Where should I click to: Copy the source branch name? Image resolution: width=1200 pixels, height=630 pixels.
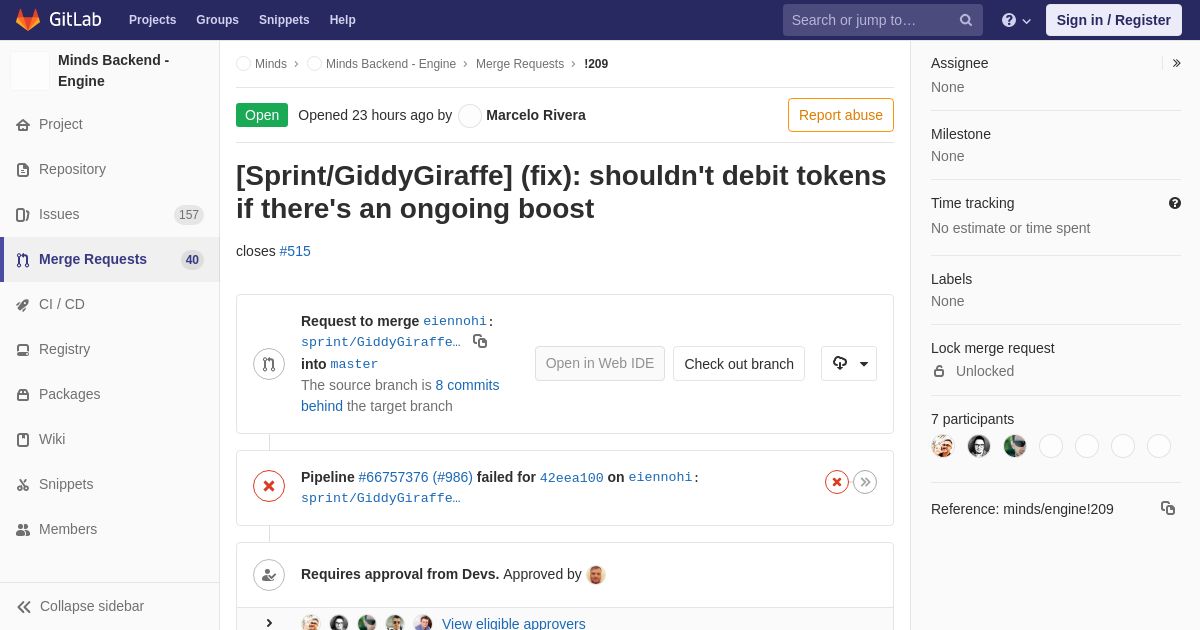click(480, 342)
